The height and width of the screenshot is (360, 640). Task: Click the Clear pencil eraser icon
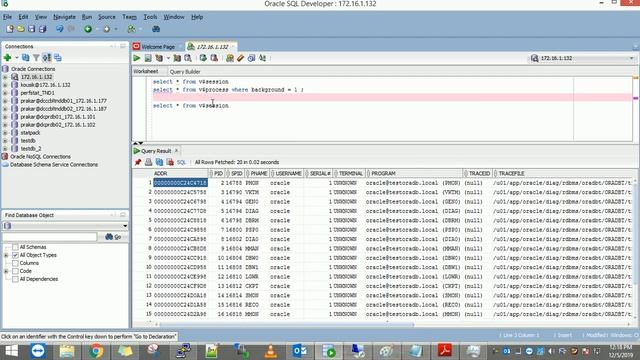point(240,58)
